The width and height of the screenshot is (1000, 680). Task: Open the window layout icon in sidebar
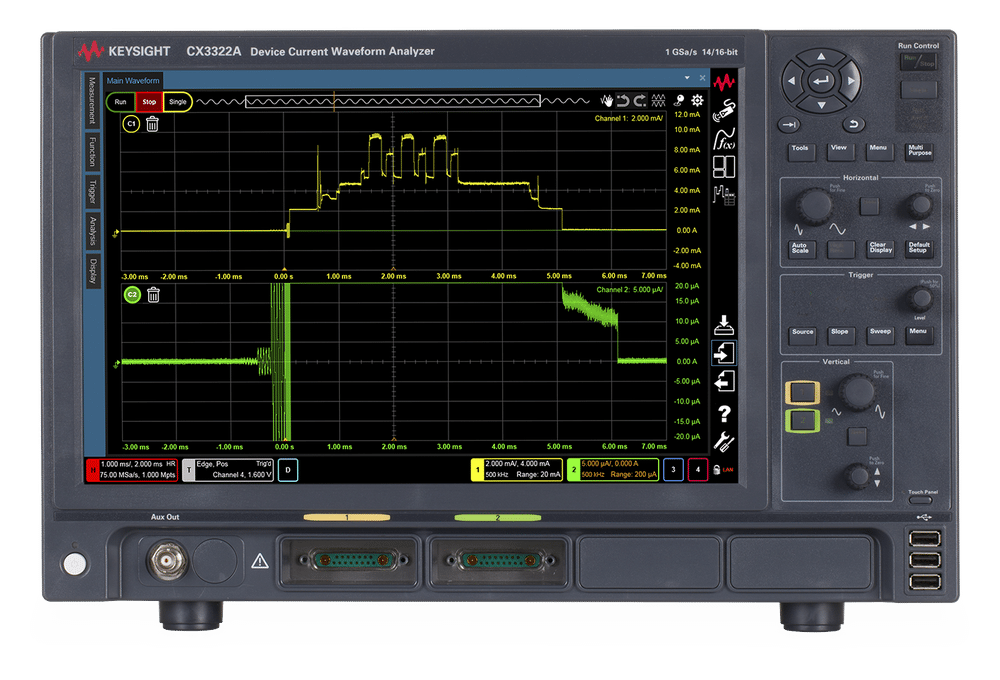(724, 167)
